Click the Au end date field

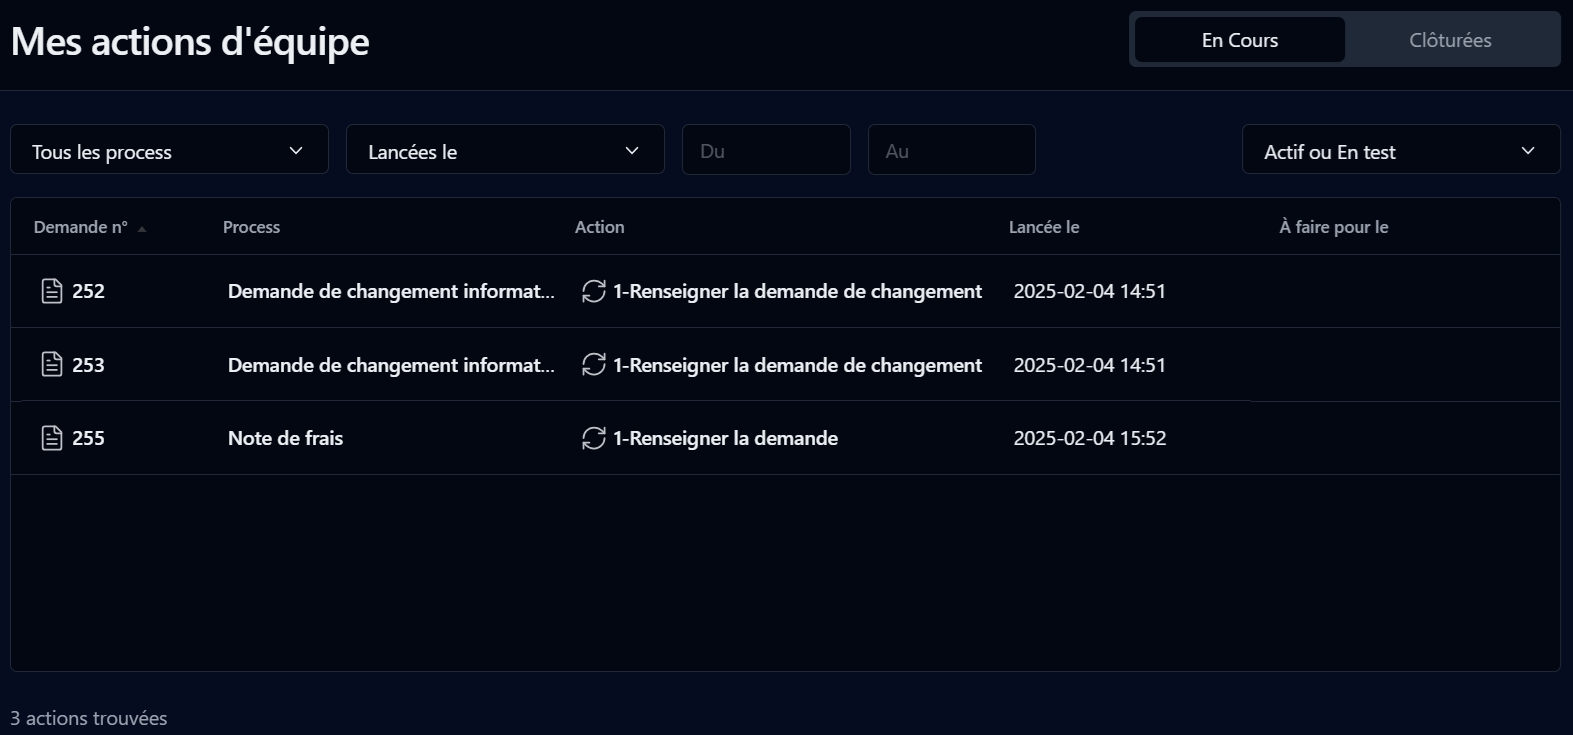(x=951, y=150)
